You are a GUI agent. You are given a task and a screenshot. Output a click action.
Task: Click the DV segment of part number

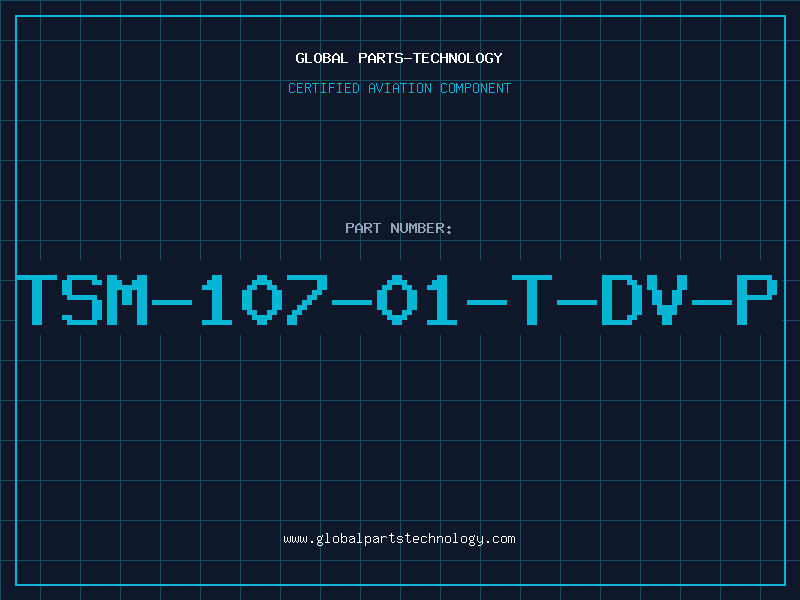645,299
